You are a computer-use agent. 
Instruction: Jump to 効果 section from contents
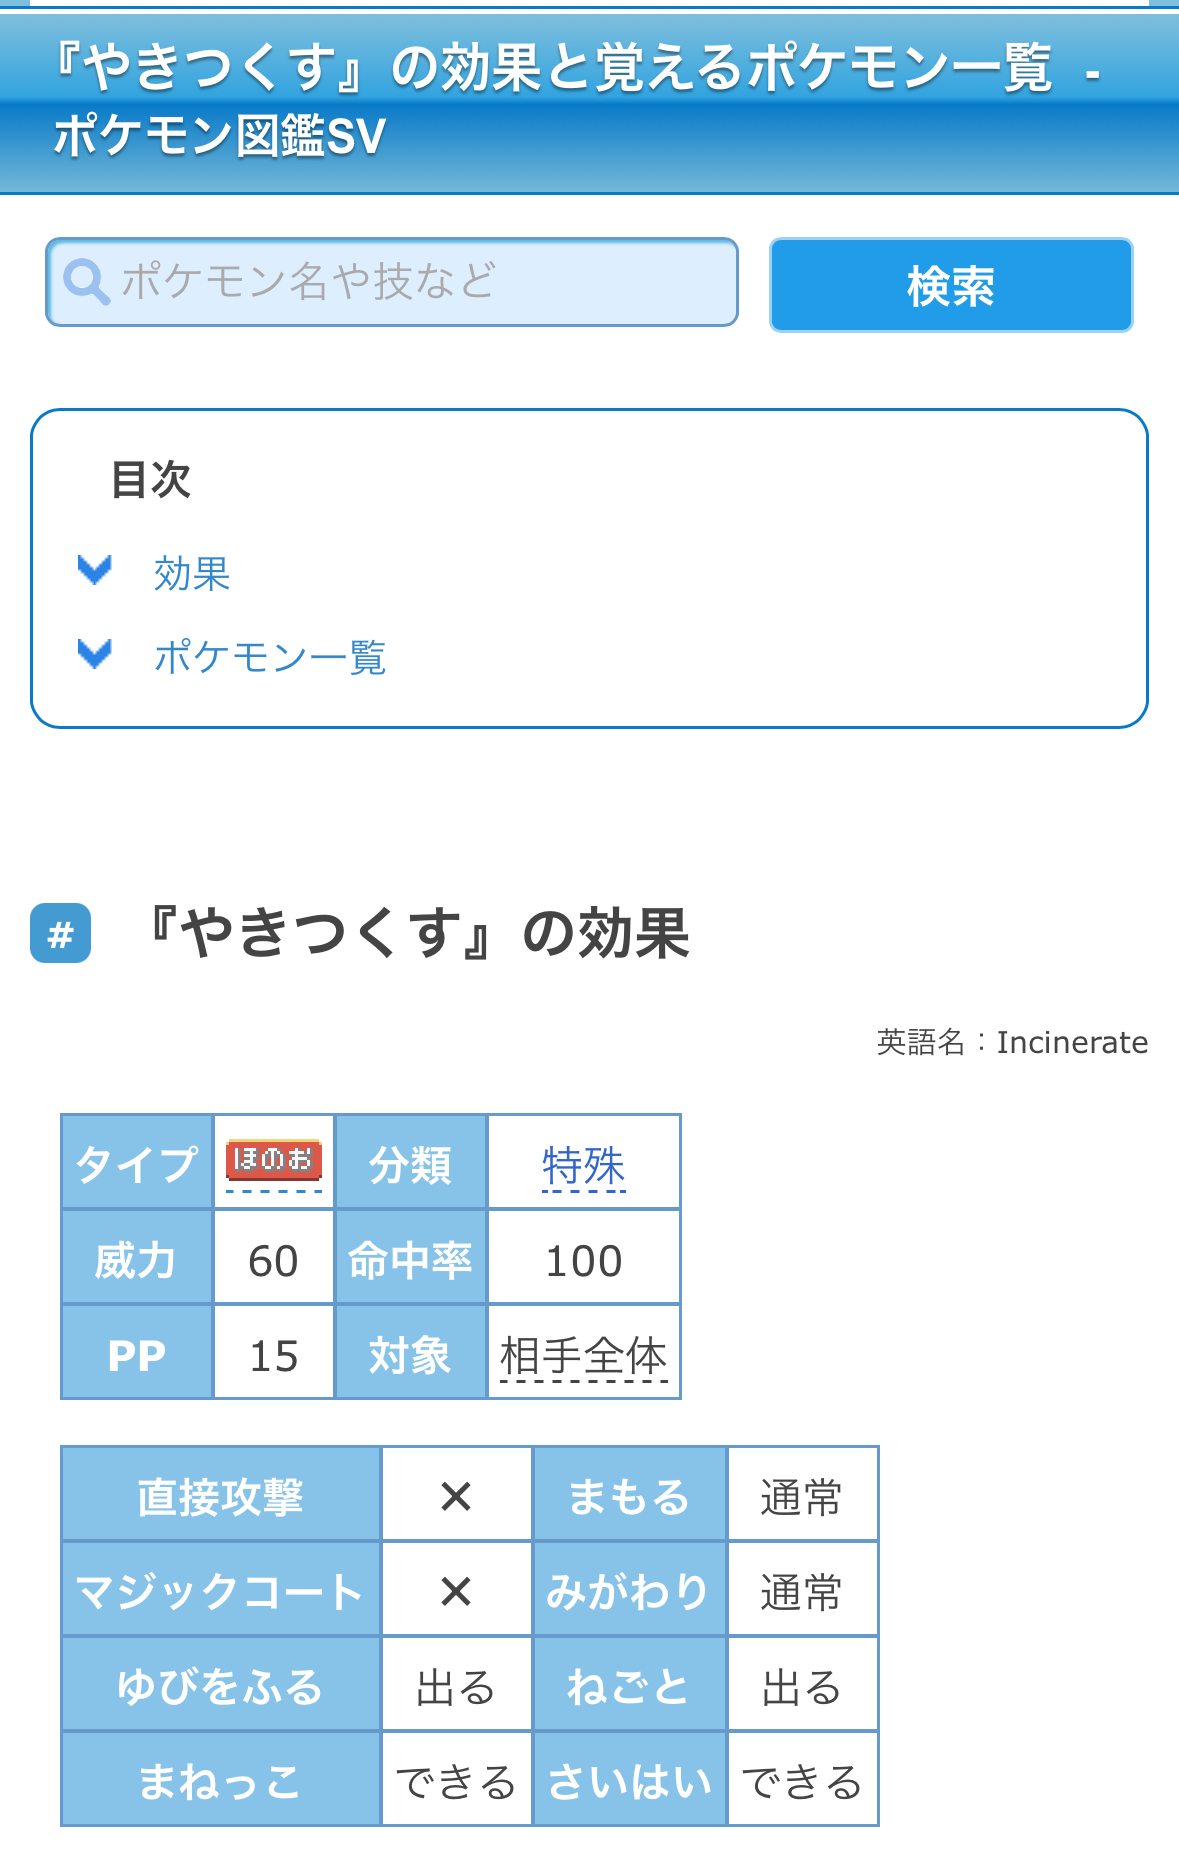tap(192, 574)
